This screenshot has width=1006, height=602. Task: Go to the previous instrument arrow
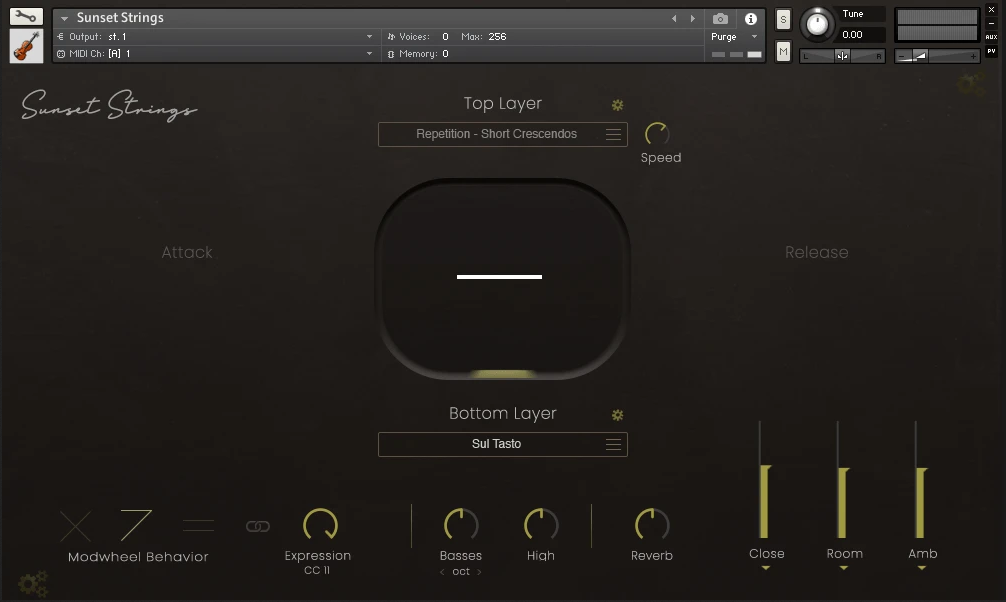[x=674, y=17]
